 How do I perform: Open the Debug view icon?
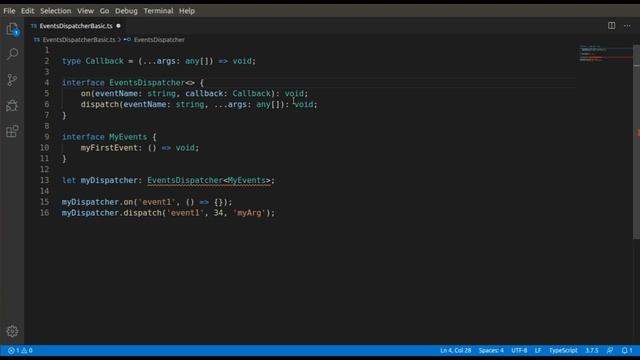click(12, 105)
